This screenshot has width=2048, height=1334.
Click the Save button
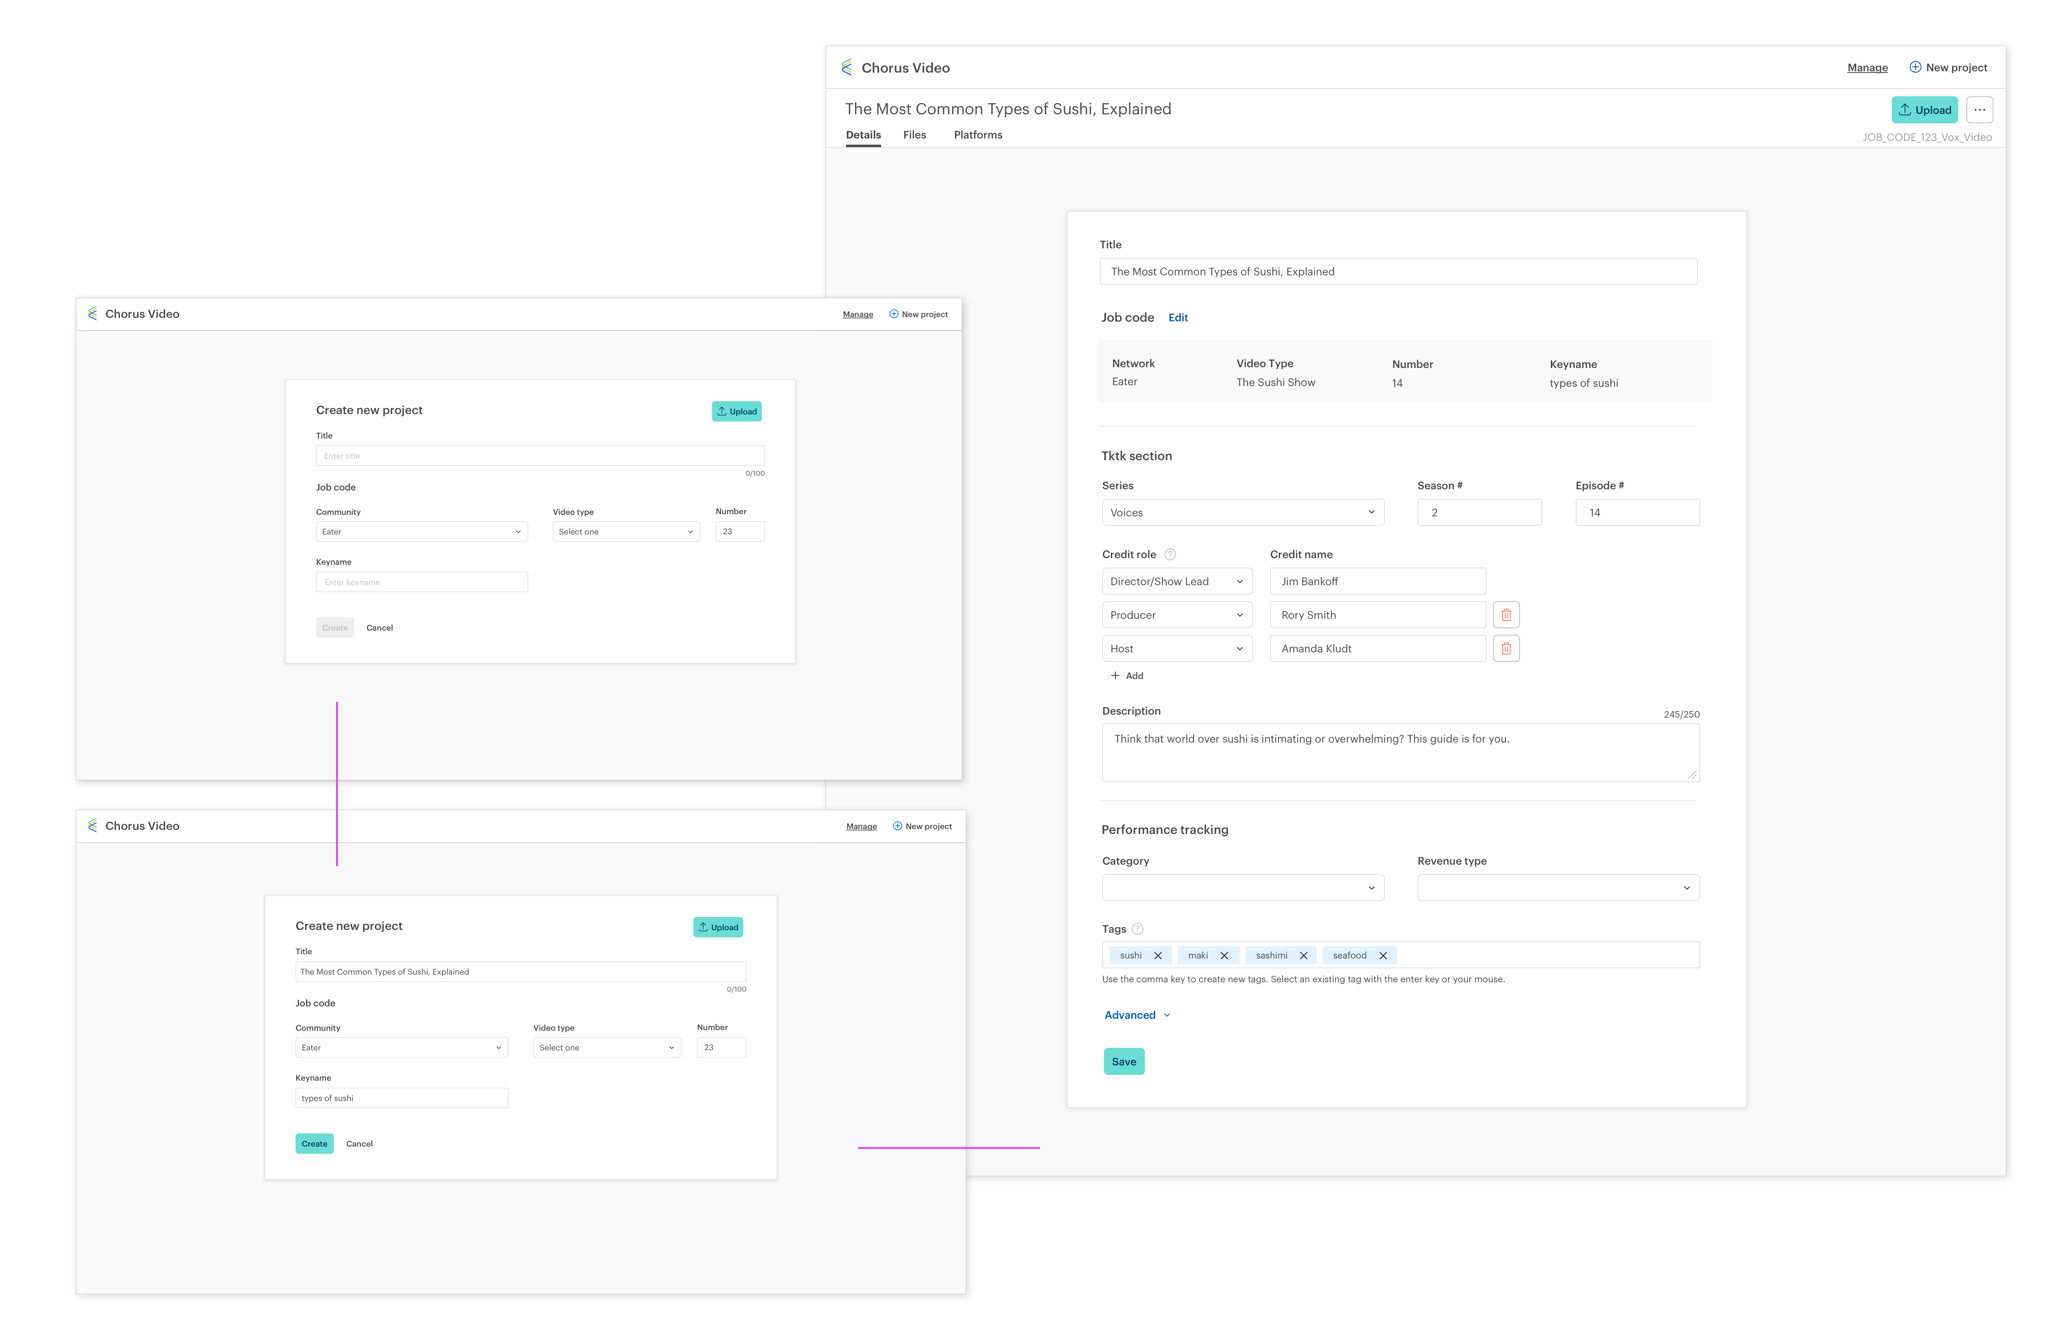pos(1124,1062)
